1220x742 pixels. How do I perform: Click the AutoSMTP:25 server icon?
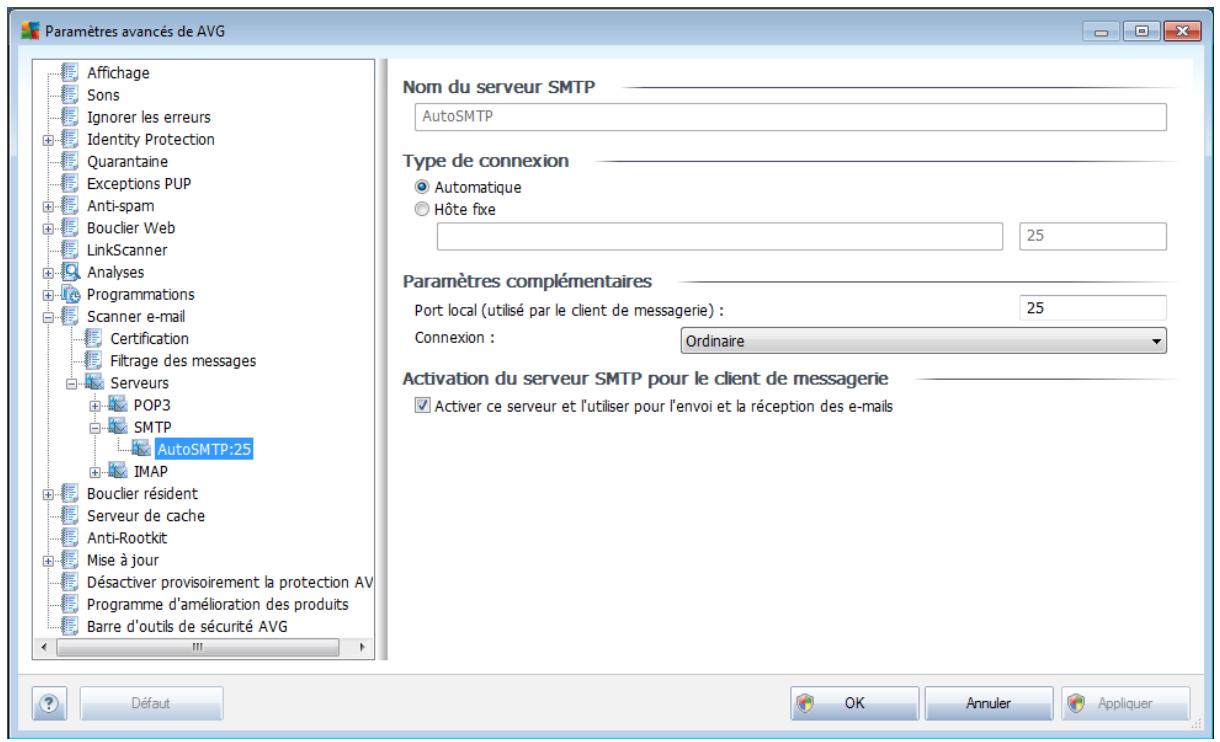coord(143,449)
